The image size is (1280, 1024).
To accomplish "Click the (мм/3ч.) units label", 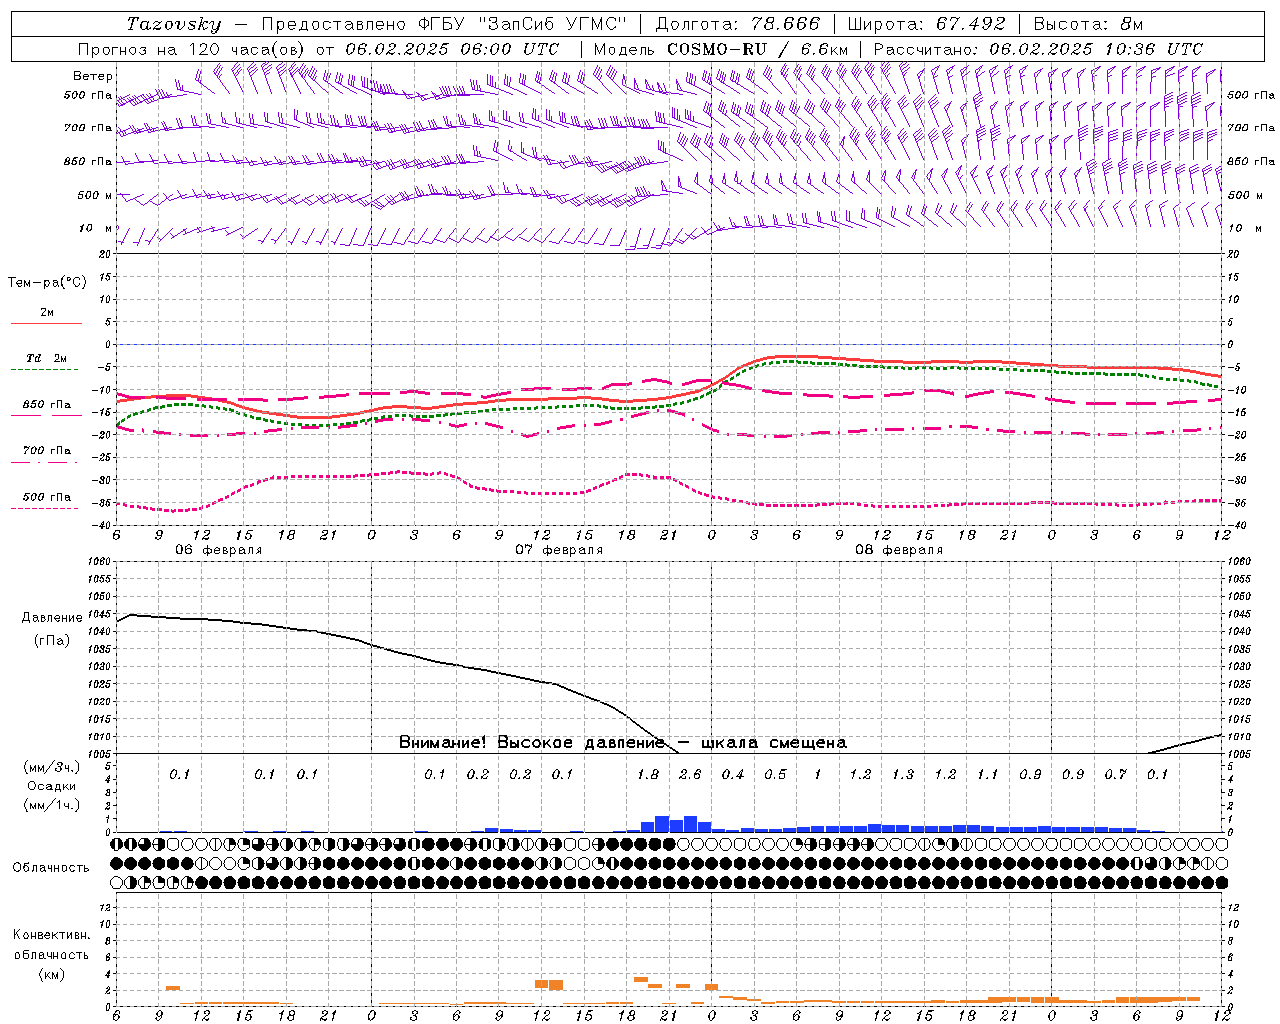I will (51, 768).
